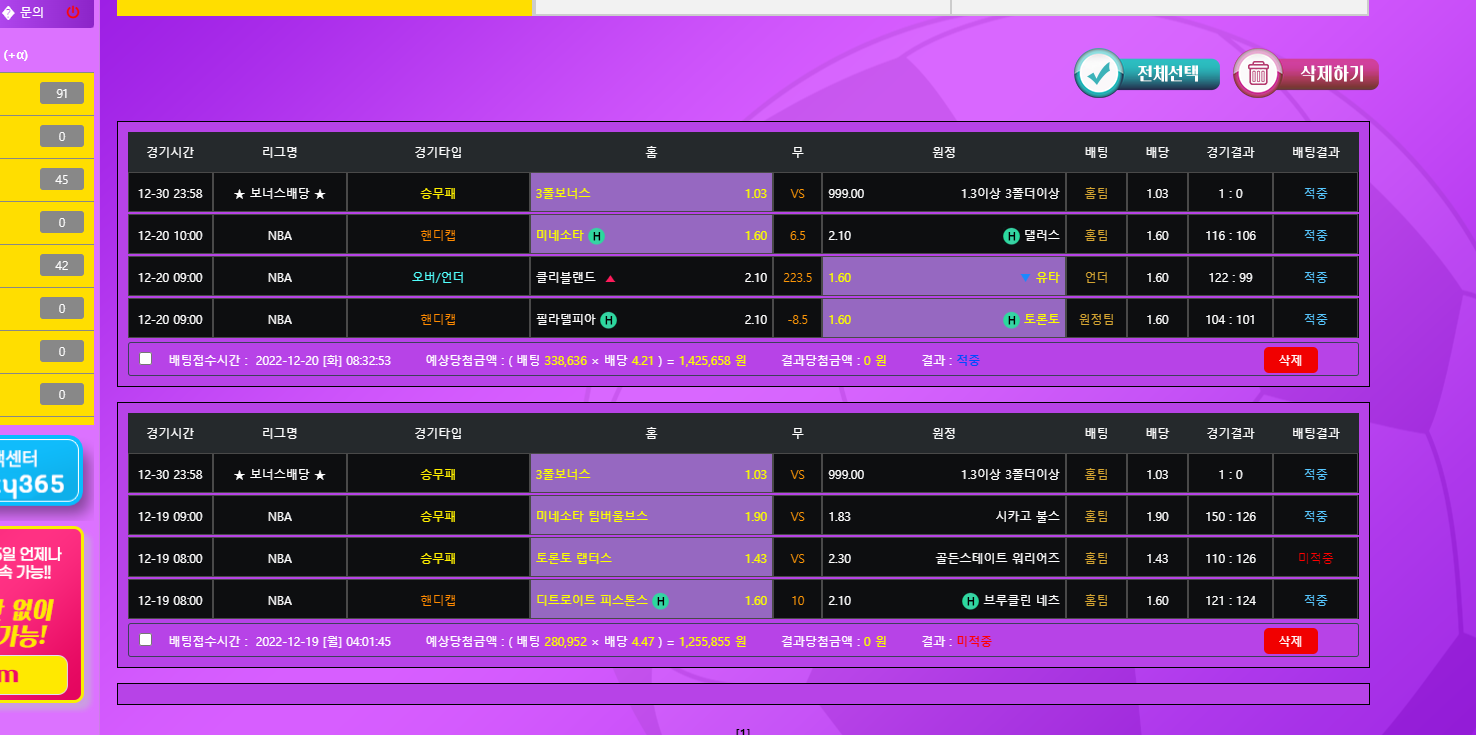Check the box for the 2022-12-20 bet slip
The image size is (1476, 735).
(x=146, y=359)
